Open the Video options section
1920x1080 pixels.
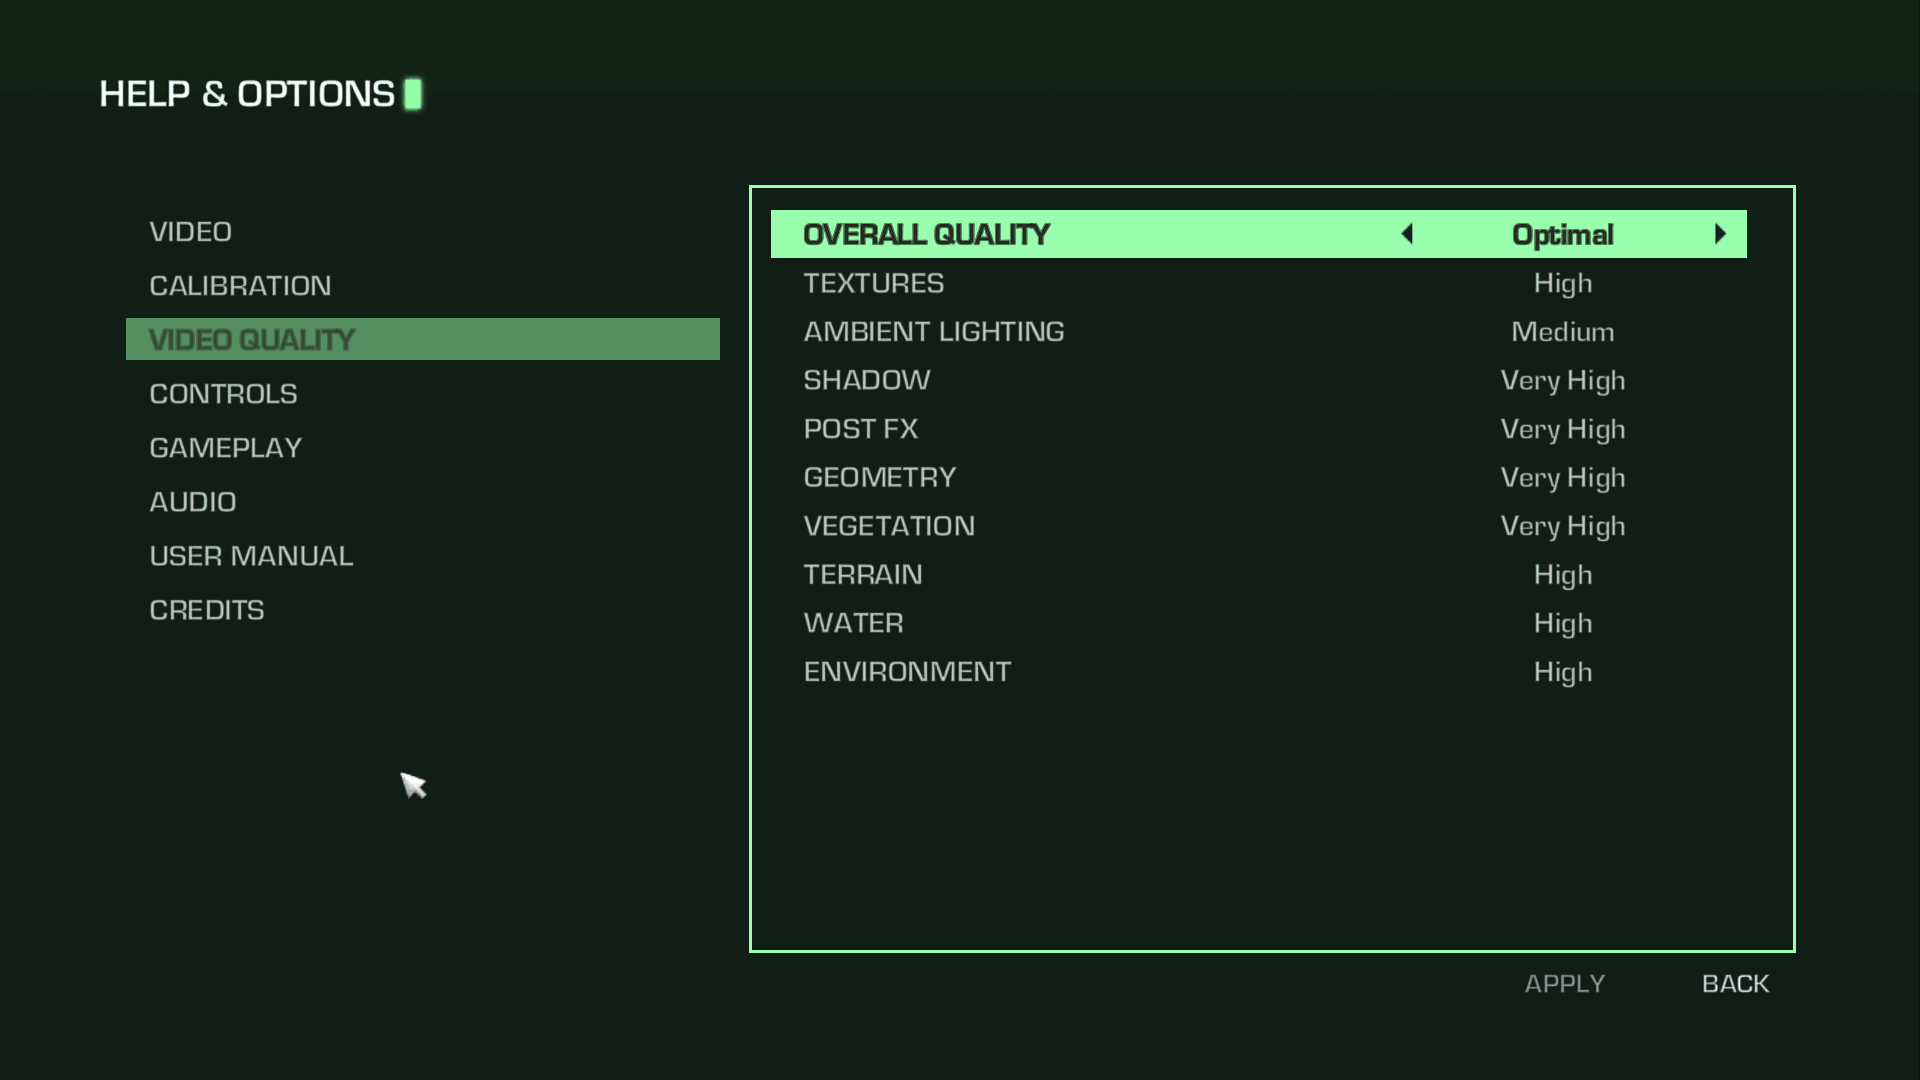coord(191,232)
